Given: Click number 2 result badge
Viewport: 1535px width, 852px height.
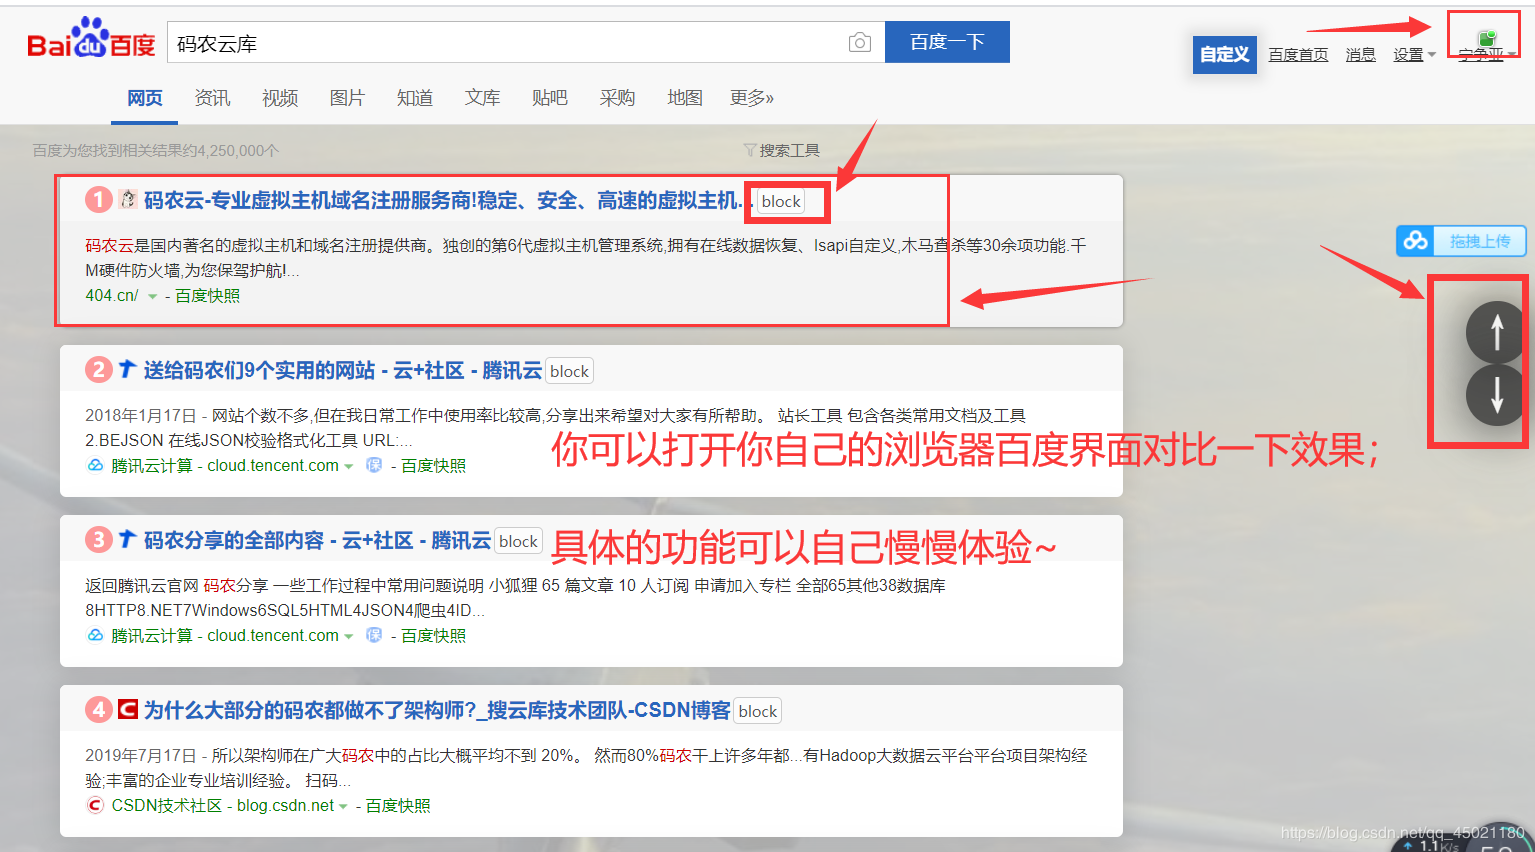Looking at the screenshot, I should [x=98, y=370].
